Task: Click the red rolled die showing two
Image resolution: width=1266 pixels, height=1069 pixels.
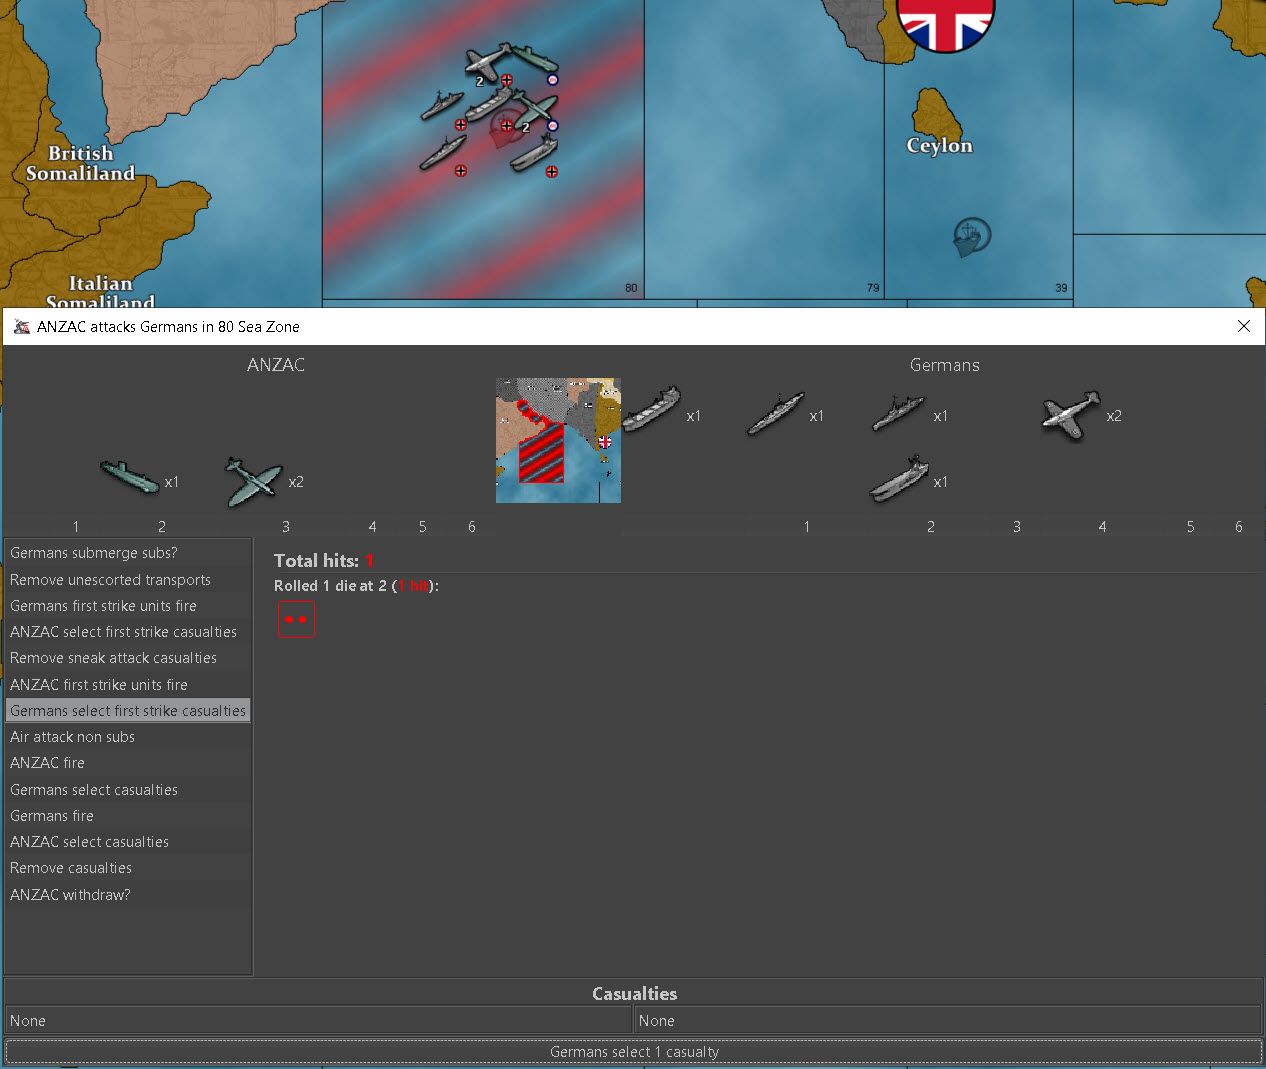Action: (296, 619)
